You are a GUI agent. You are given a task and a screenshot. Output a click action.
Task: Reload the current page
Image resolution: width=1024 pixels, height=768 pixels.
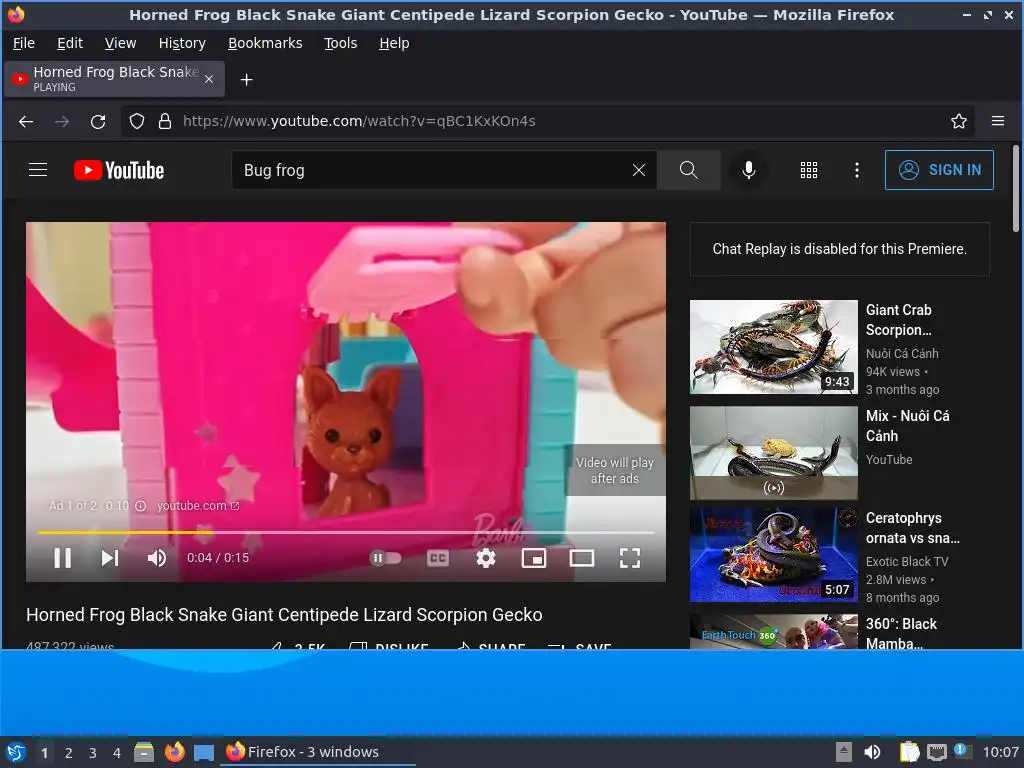98,121
